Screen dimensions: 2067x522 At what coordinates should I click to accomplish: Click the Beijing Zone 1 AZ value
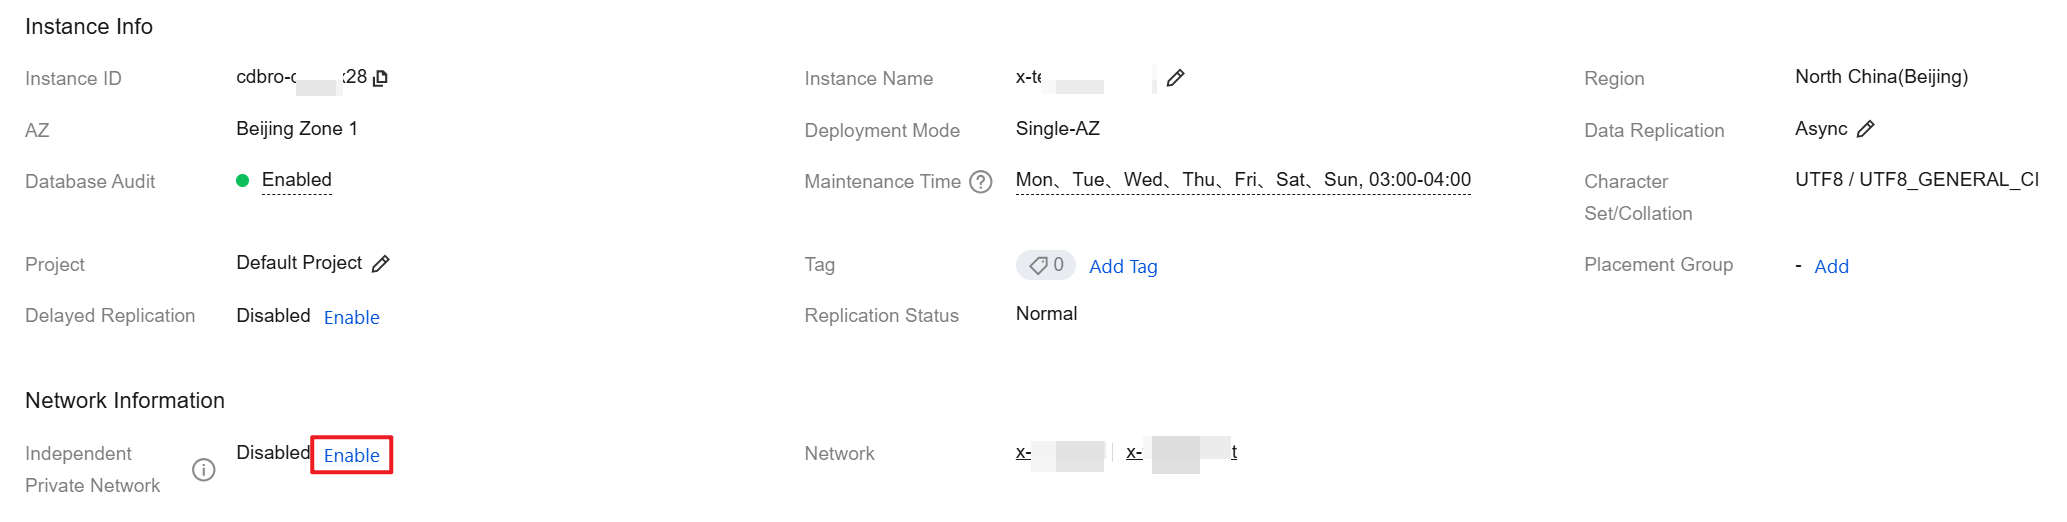pos(296,129)
